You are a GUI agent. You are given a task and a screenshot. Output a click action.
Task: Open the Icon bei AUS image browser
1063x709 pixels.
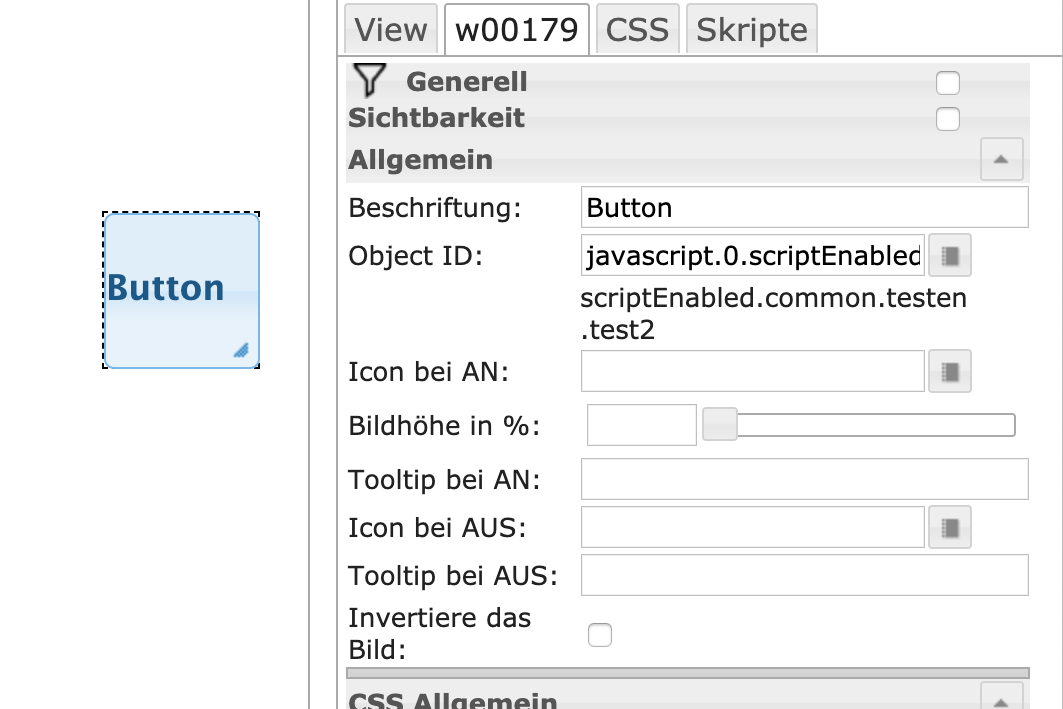coord(950,527)
